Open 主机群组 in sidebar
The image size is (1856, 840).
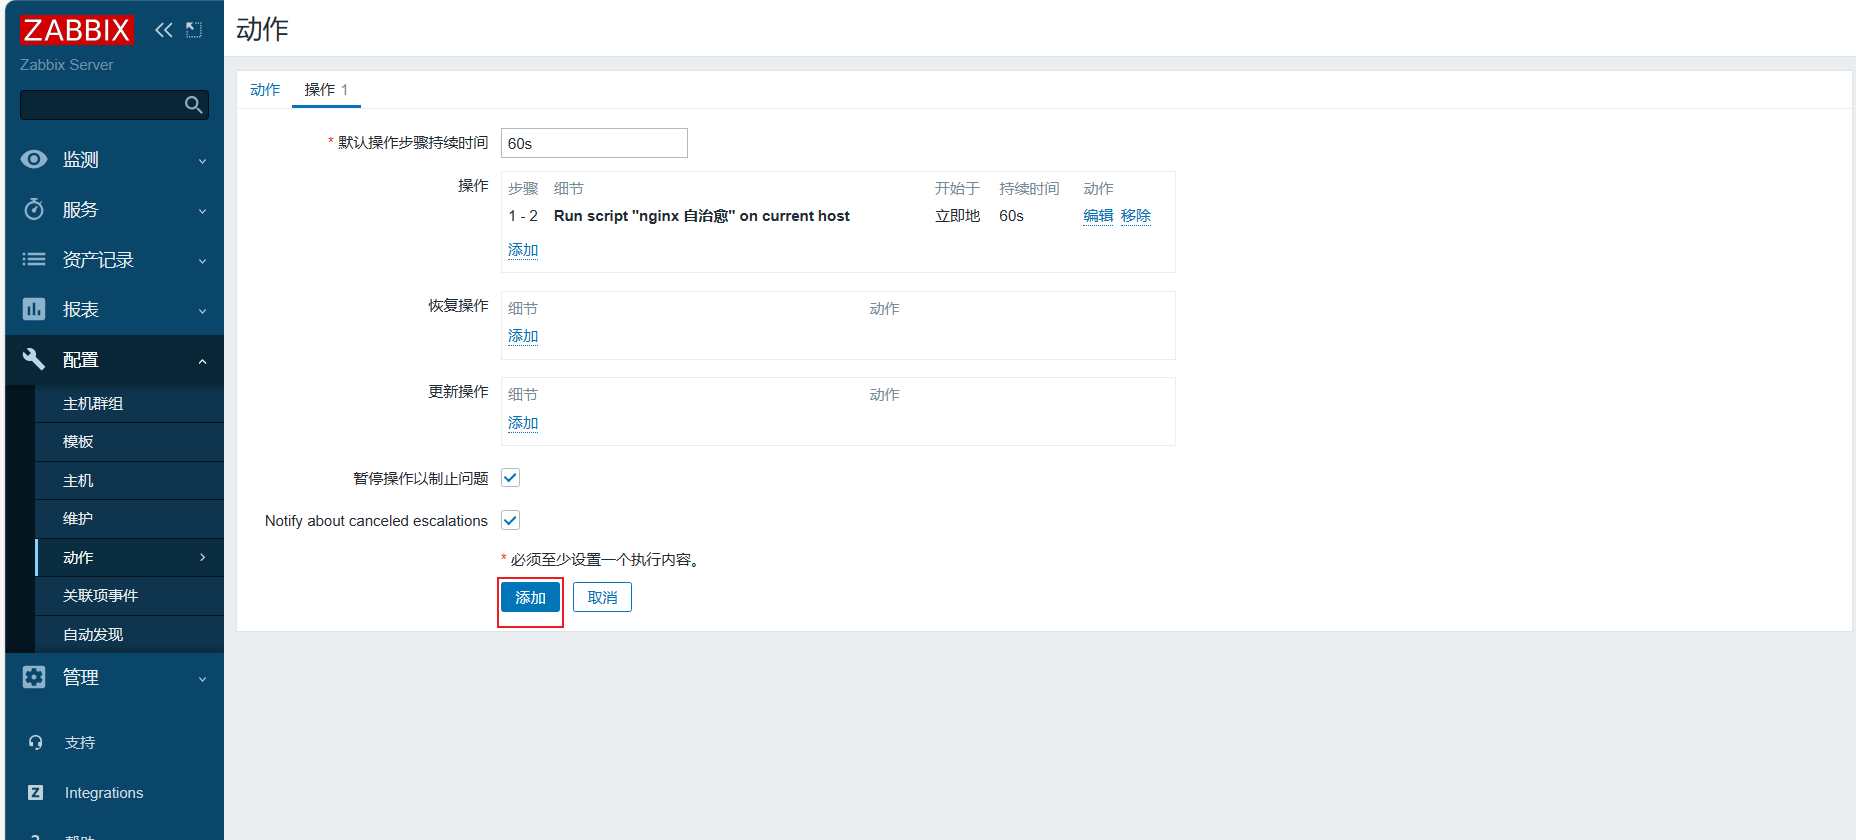[x=93, y=403]
